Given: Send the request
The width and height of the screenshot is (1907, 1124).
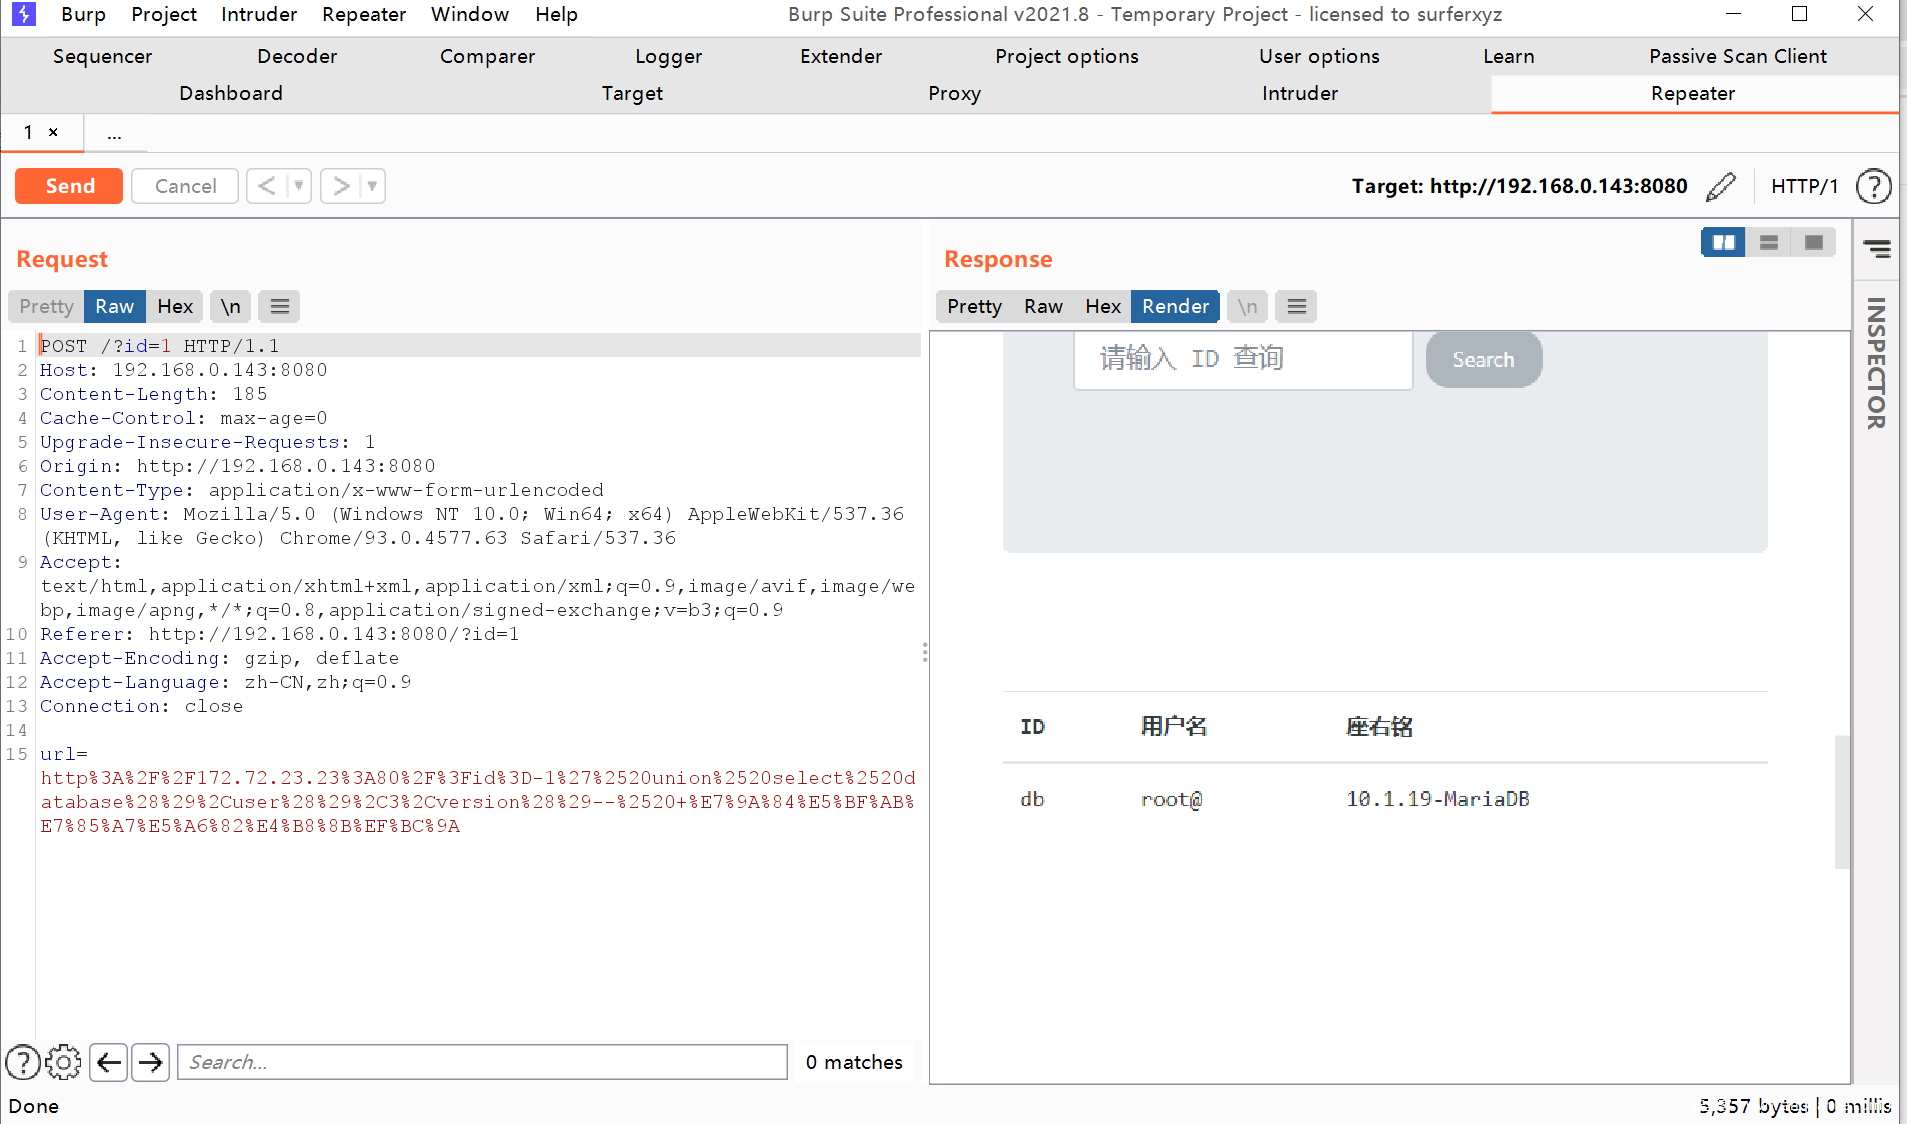Looking at the screenshot, I should [69, 186].
